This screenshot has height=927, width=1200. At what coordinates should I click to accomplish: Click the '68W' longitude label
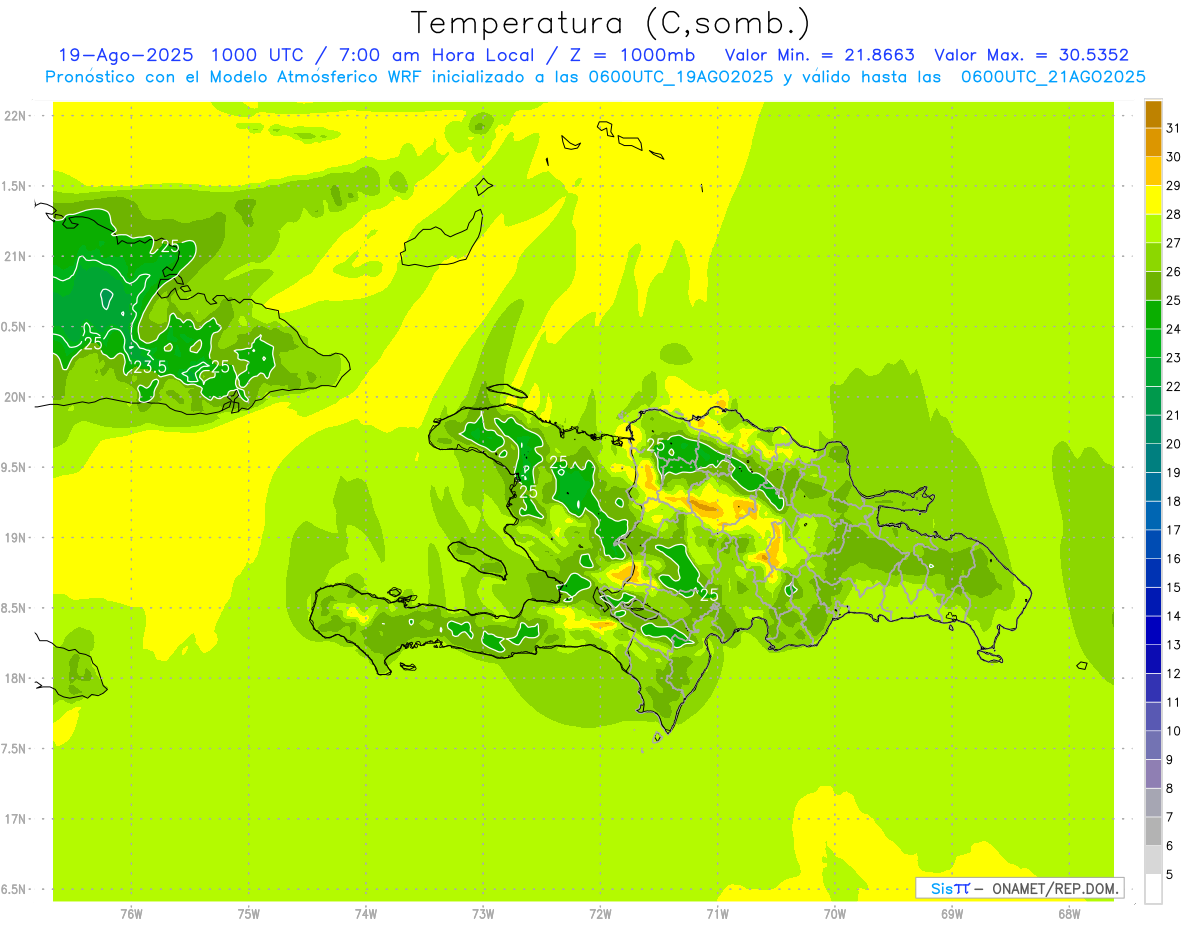tap(1069, 913)
